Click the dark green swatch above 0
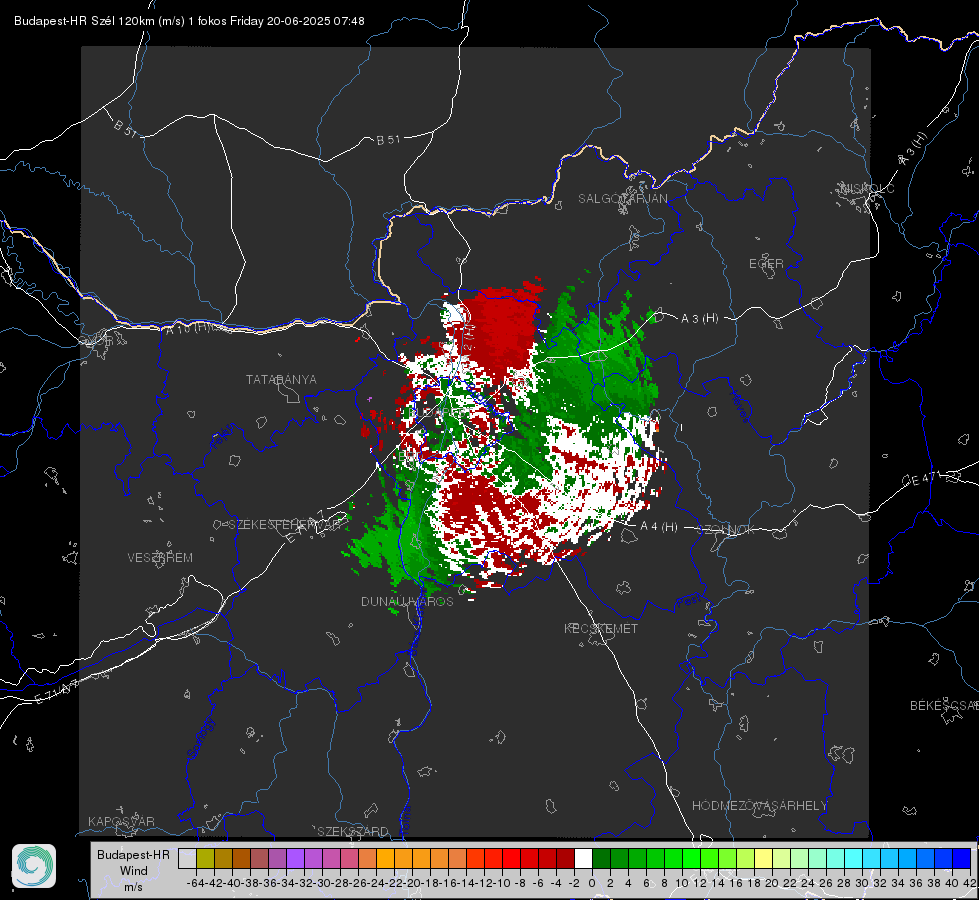The width and height of the screenshot is (979, 900). pyautogui.click(x=601, y=858)
